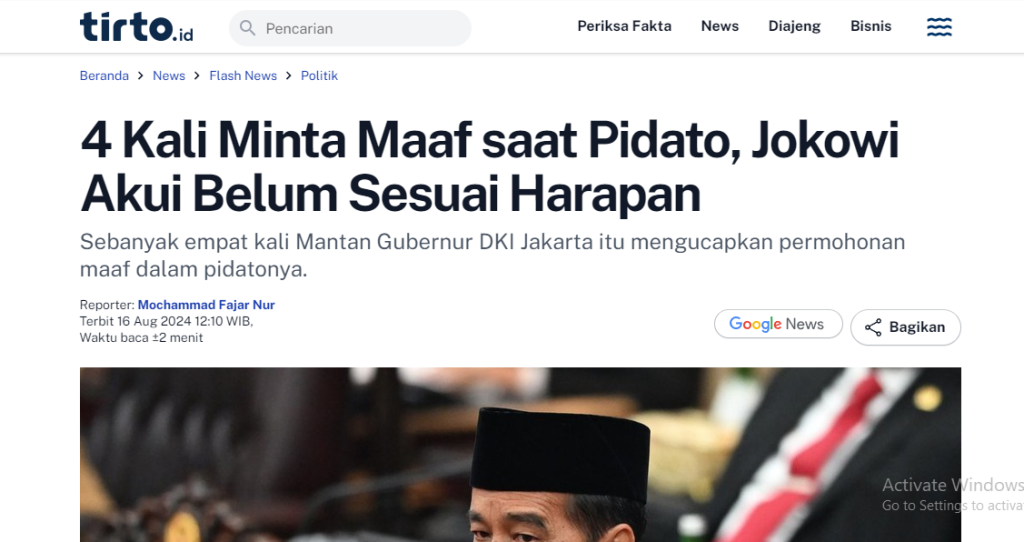Open reporter Mochammad Fajar Nur profile
Viewport: 1024px width, 542px height.
tap(206, 305)
